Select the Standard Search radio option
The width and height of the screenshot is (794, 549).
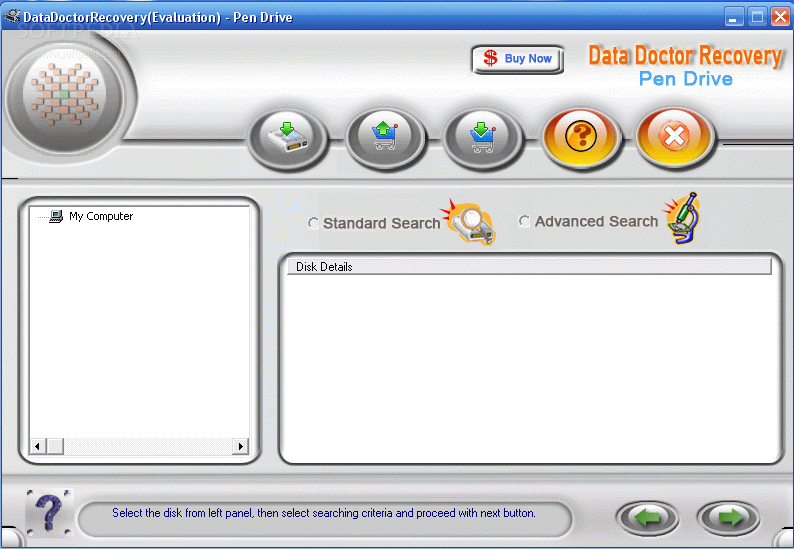(x=313, y=223)
